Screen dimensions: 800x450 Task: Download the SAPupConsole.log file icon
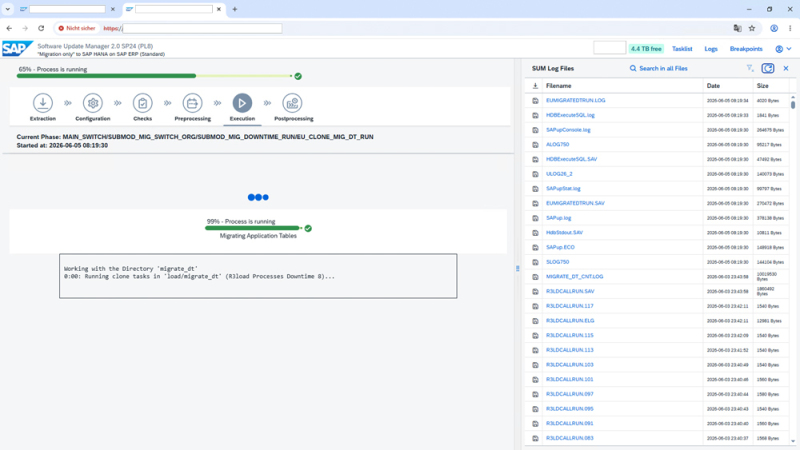[x=535, y=130]
